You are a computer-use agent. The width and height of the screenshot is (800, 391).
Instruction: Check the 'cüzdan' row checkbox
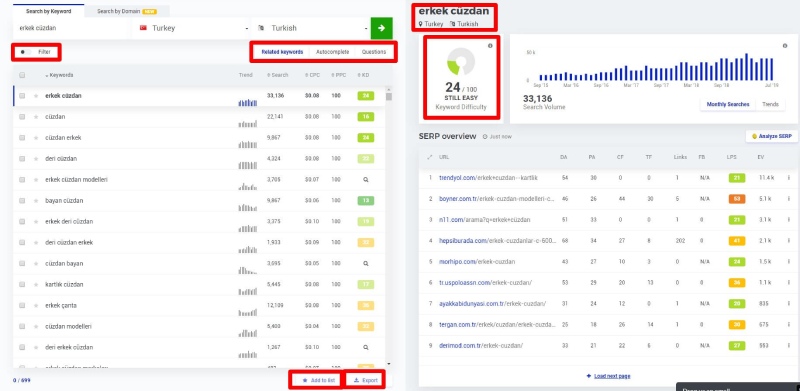[x=22, y=117]
